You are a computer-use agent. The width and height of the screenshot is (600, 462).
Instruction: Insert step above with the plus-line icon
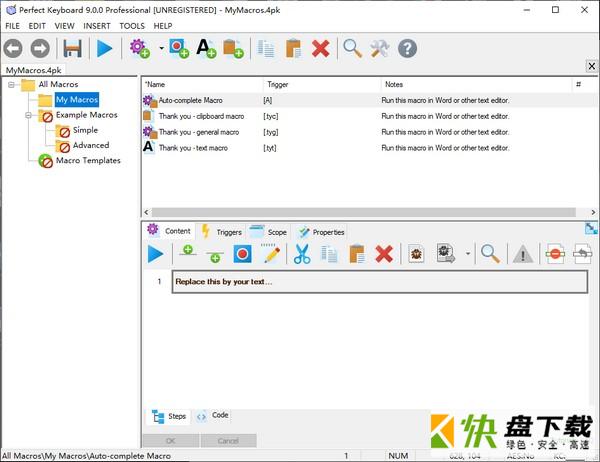point(188,251)
